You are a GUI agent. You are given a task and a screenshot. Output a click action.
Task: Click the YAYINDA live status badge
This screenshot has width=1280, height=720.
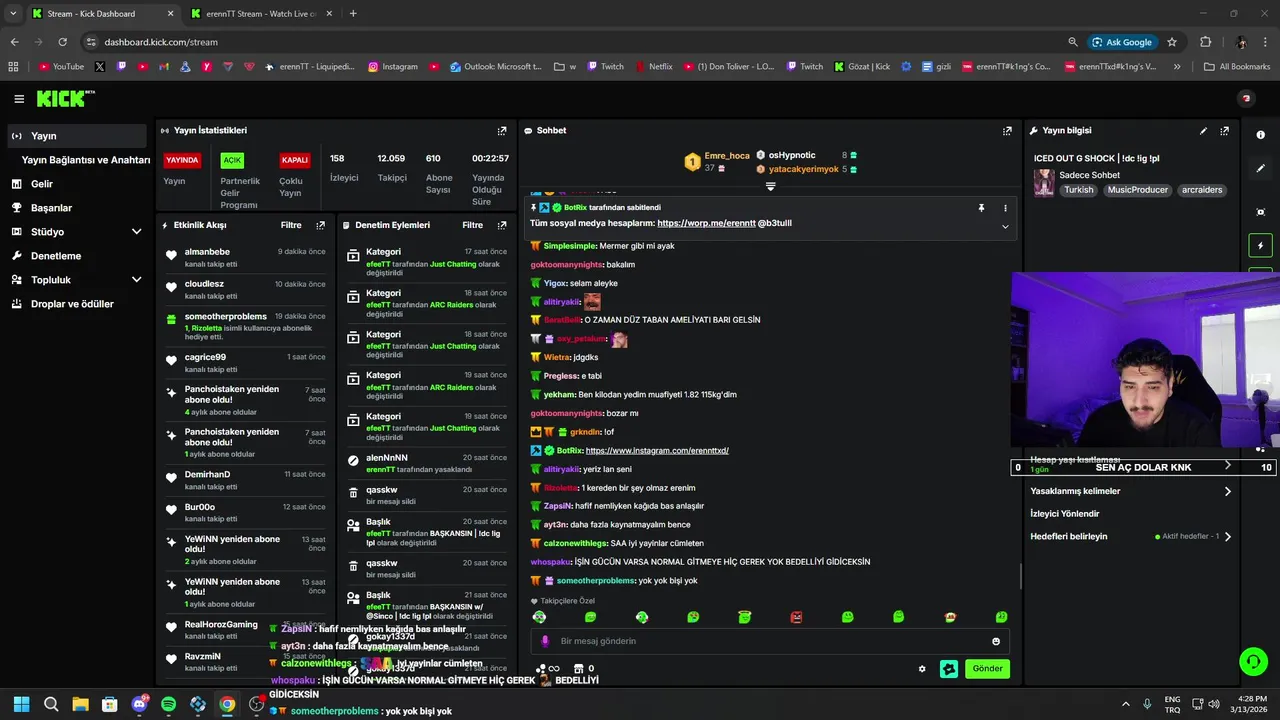point(182,160)
